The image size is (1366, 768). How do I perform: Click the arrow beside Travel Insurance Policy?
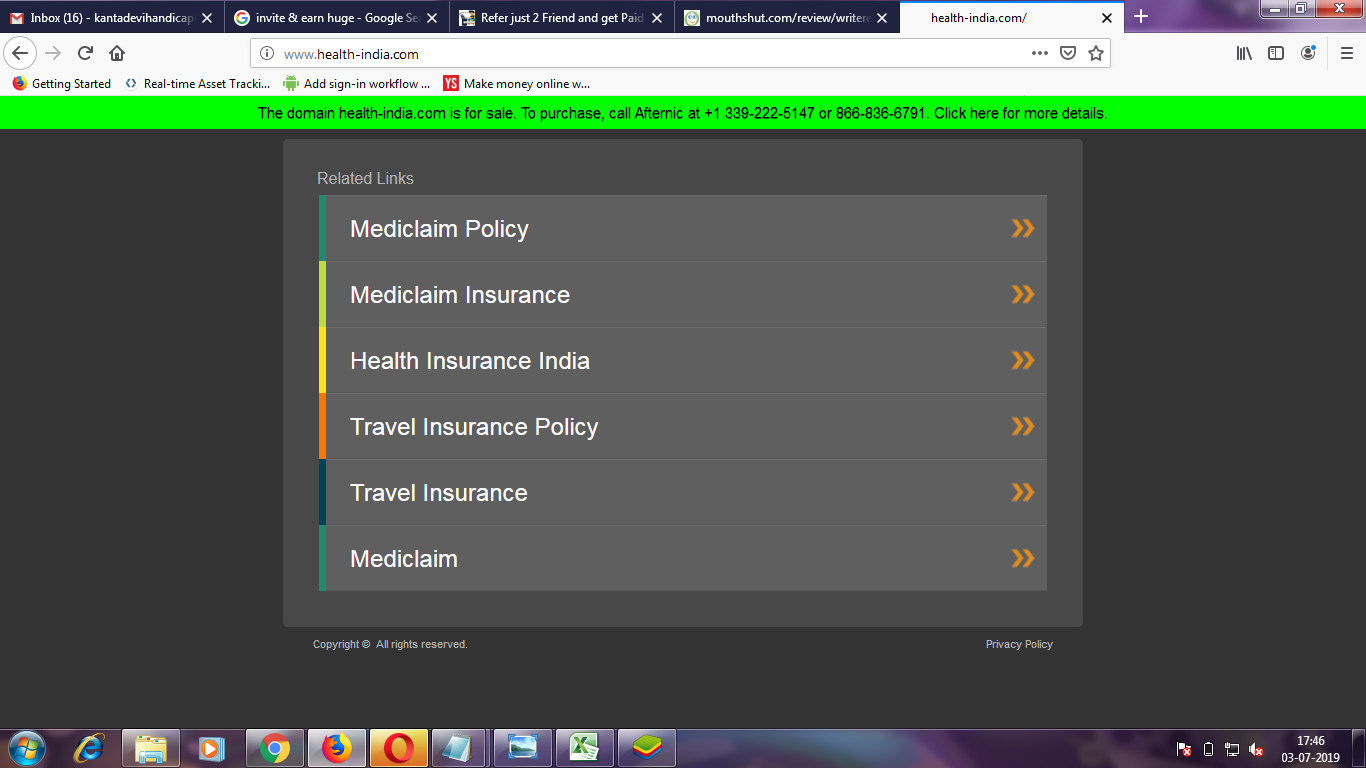(1022, 427)
